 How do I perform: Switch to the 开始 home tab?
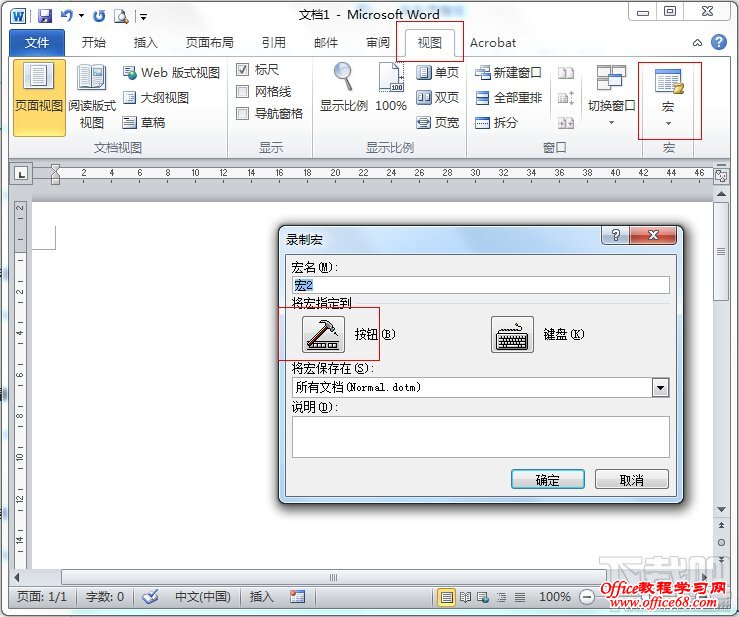click(x=93, y=43)
